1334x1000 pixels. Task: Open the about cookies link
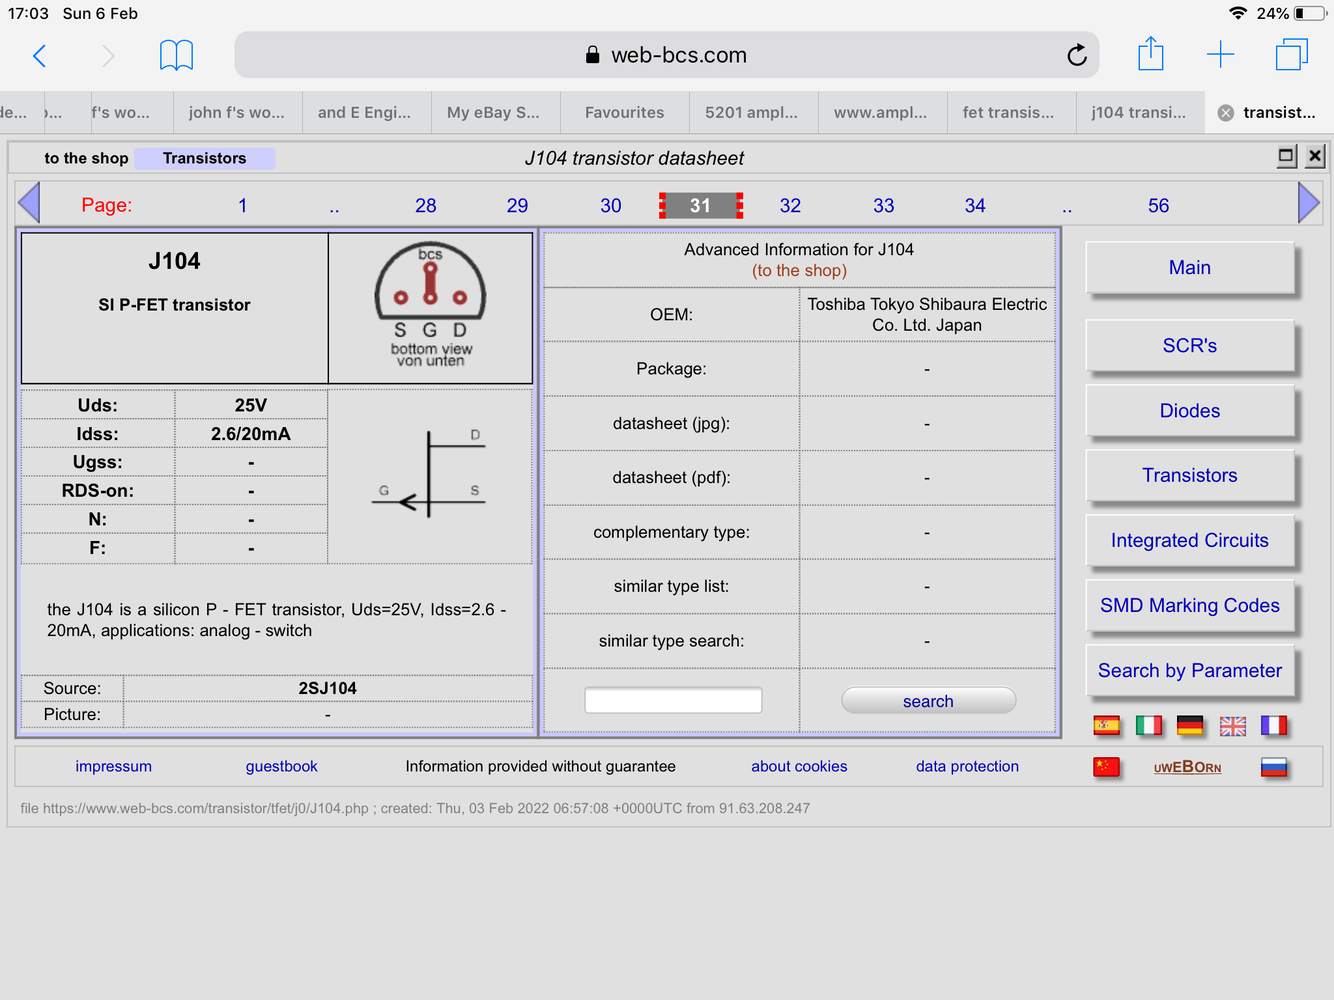pyautogui.click(x=799, y=766)
